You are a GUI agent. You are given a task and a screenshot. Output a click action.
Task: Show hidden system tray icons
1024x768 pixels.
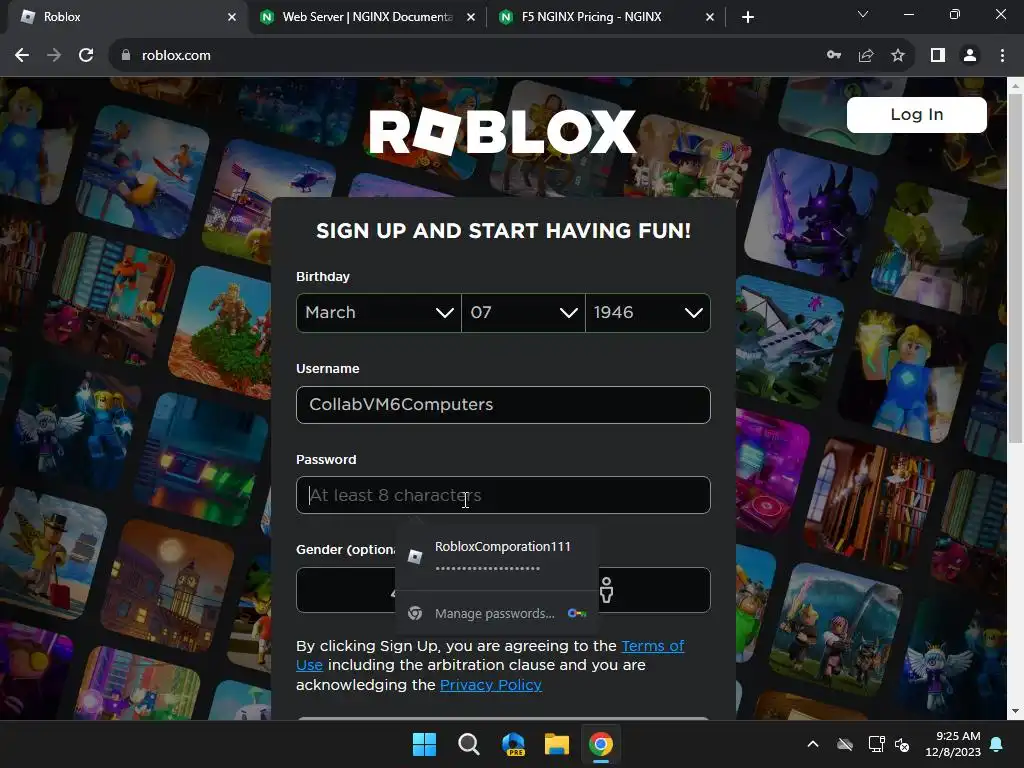click(x=813, y=744)
